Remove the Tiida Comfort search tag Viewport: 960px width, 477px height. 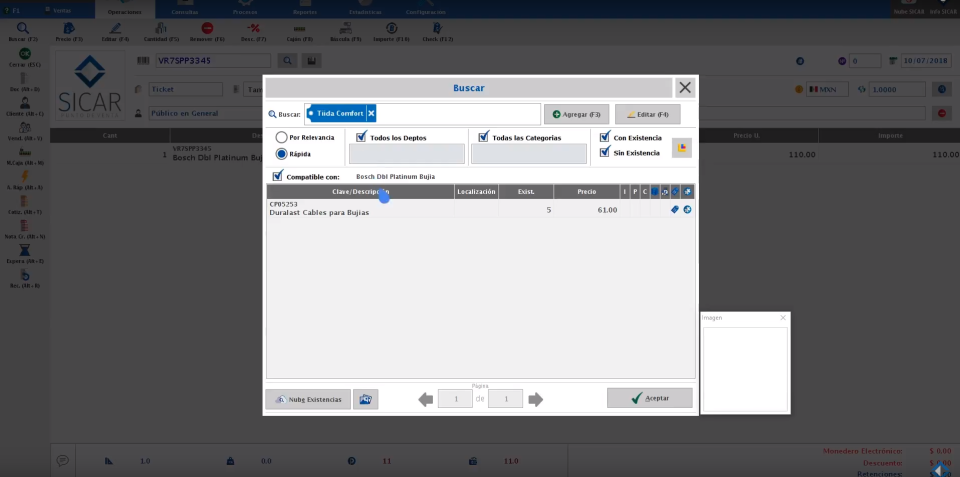pos(372,113)
